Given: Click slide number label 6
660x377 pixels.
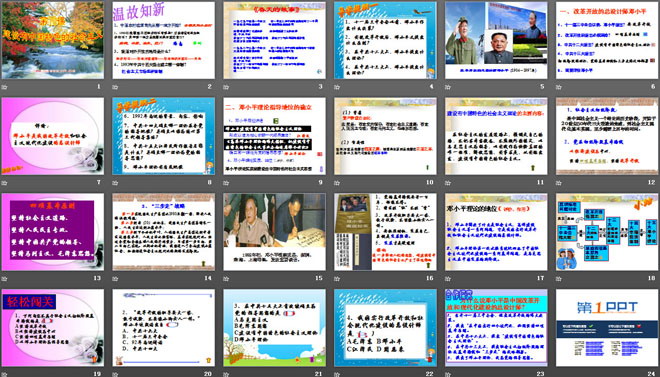Looking at the screenshot, I should click(653, 87).
